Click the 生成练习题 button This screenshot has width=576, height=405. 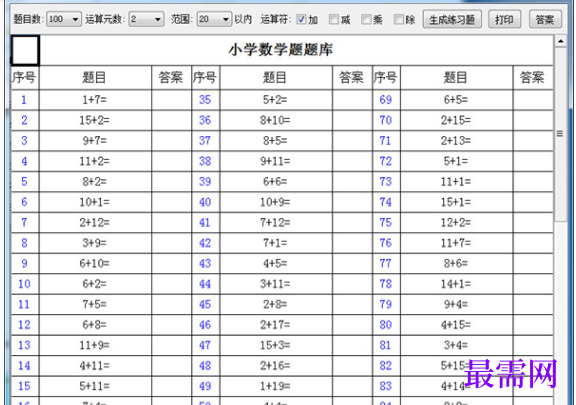(452, 19)
